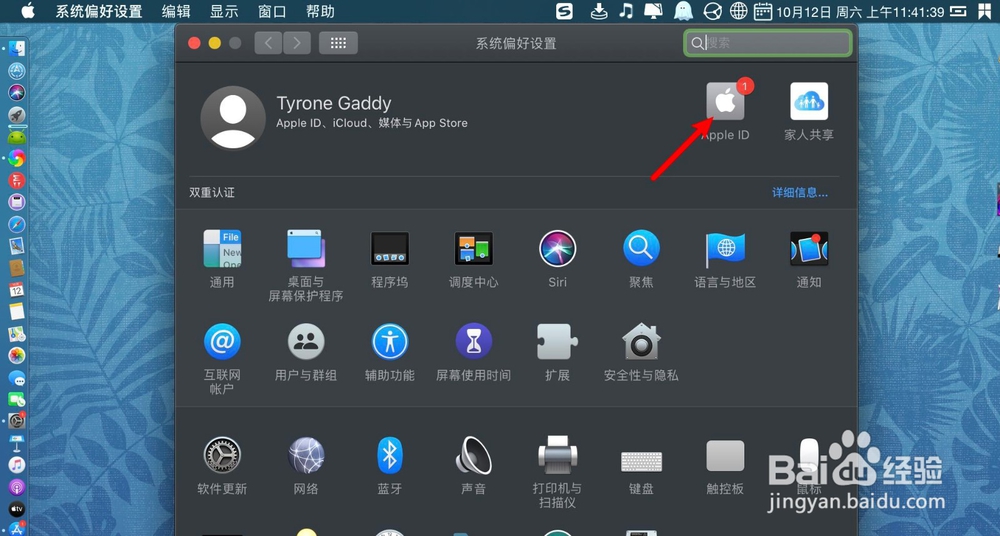Open the 通知 Notifications pane
Image resolution: width=1000 pixels, height=536 pixels.
(809, 248)
